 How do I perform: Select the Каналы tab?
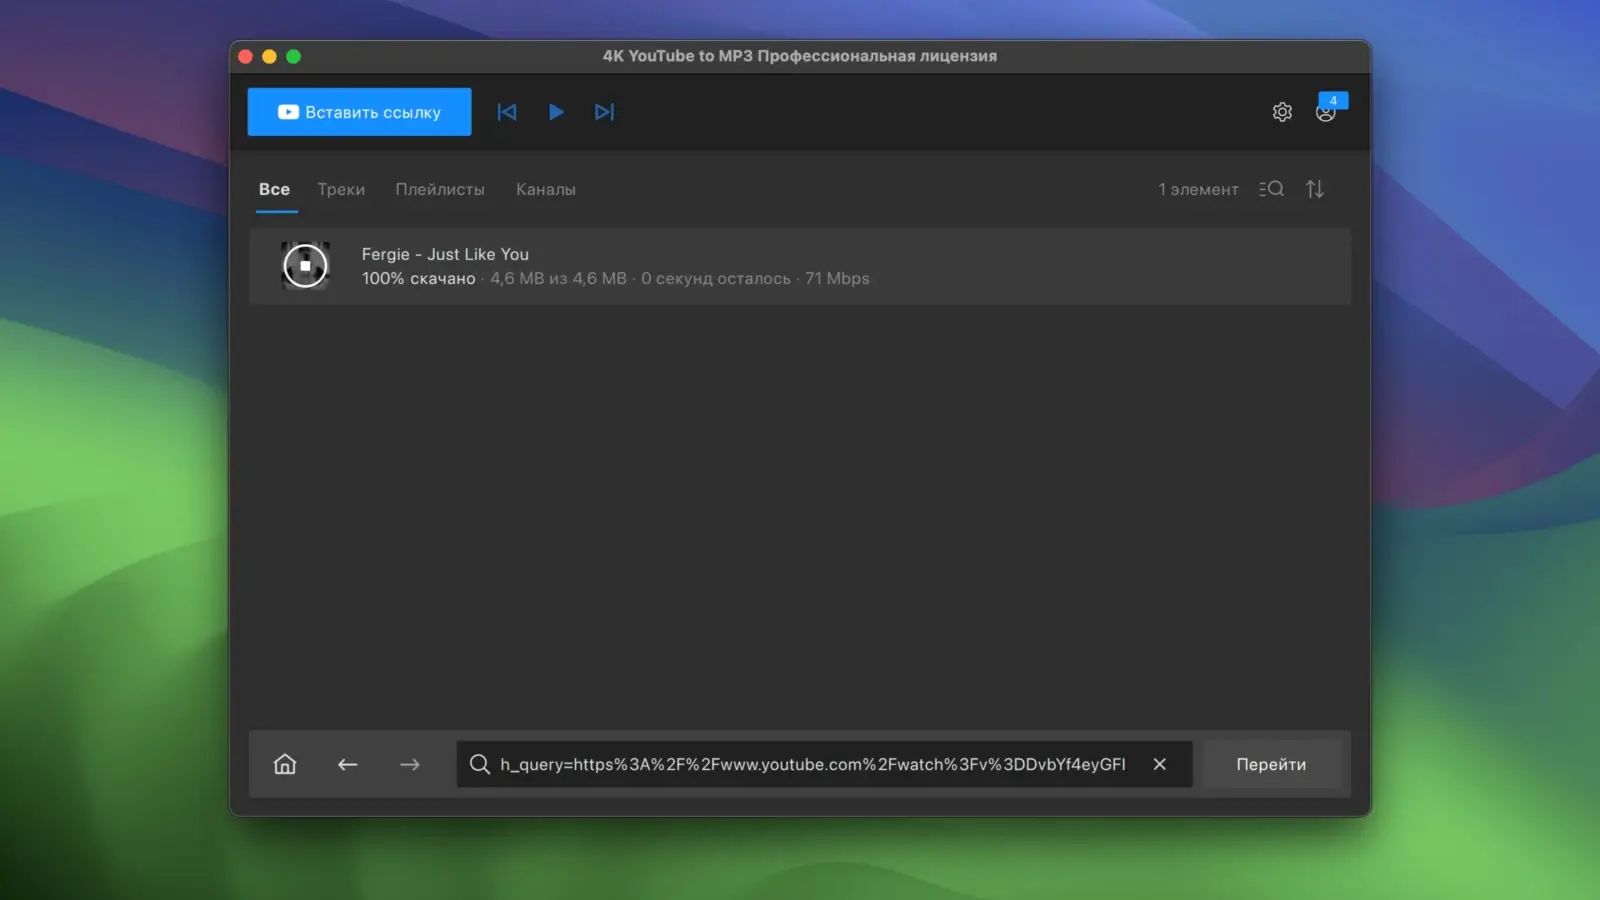coord(545,189)
